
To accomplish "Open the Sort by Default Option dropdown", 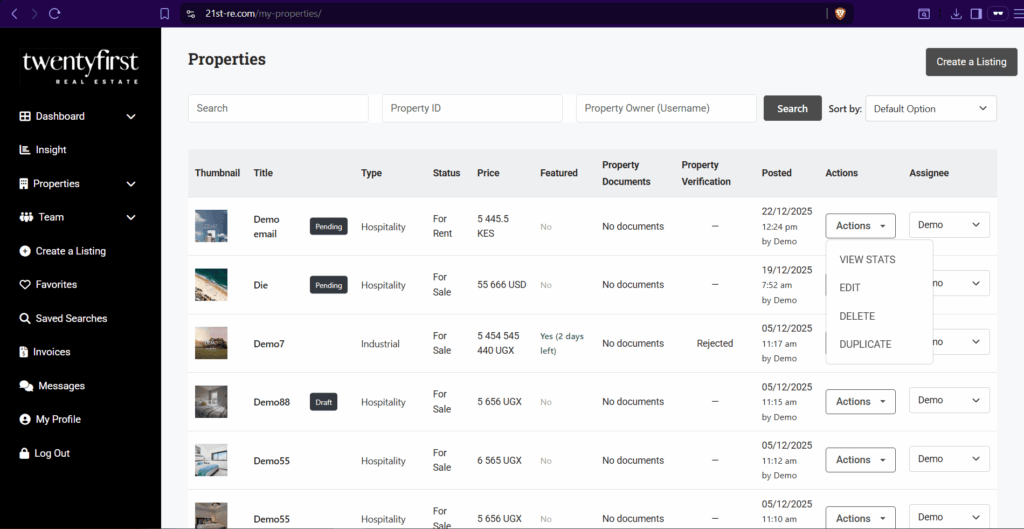I will [x=930, y=109].
